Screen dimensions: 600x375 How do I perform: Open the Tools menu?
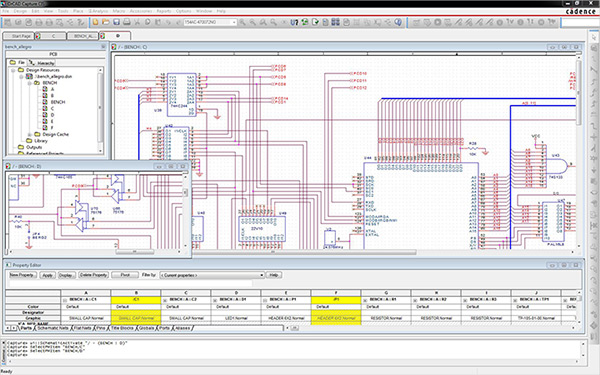coord(63,11)
